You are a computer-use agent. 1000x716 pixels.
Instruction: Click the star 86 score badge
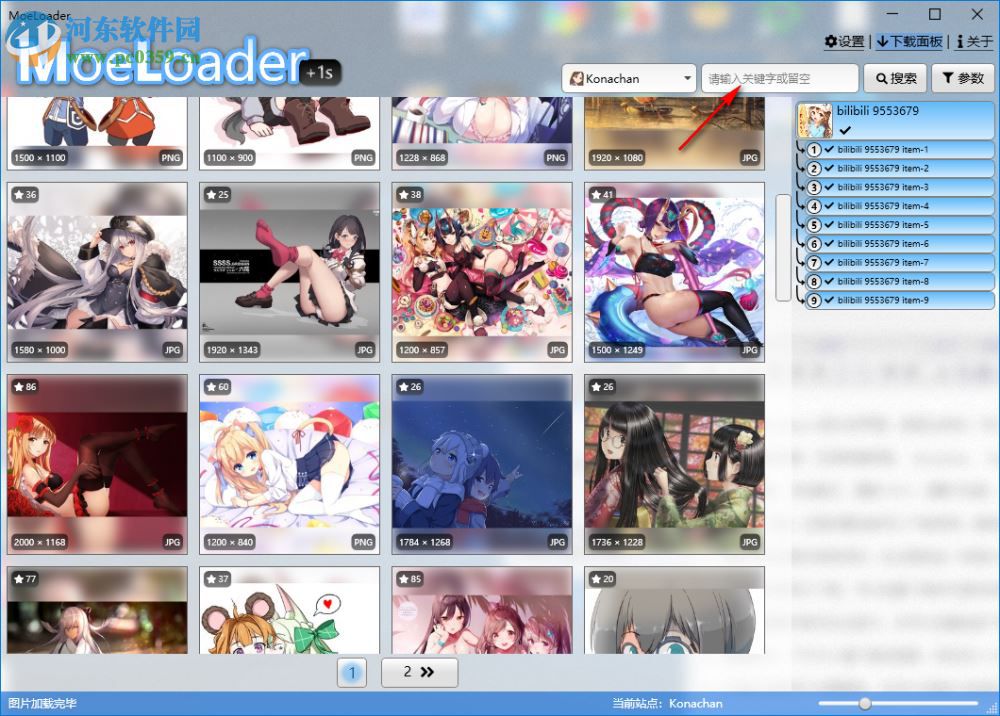[x=26, y=386]
